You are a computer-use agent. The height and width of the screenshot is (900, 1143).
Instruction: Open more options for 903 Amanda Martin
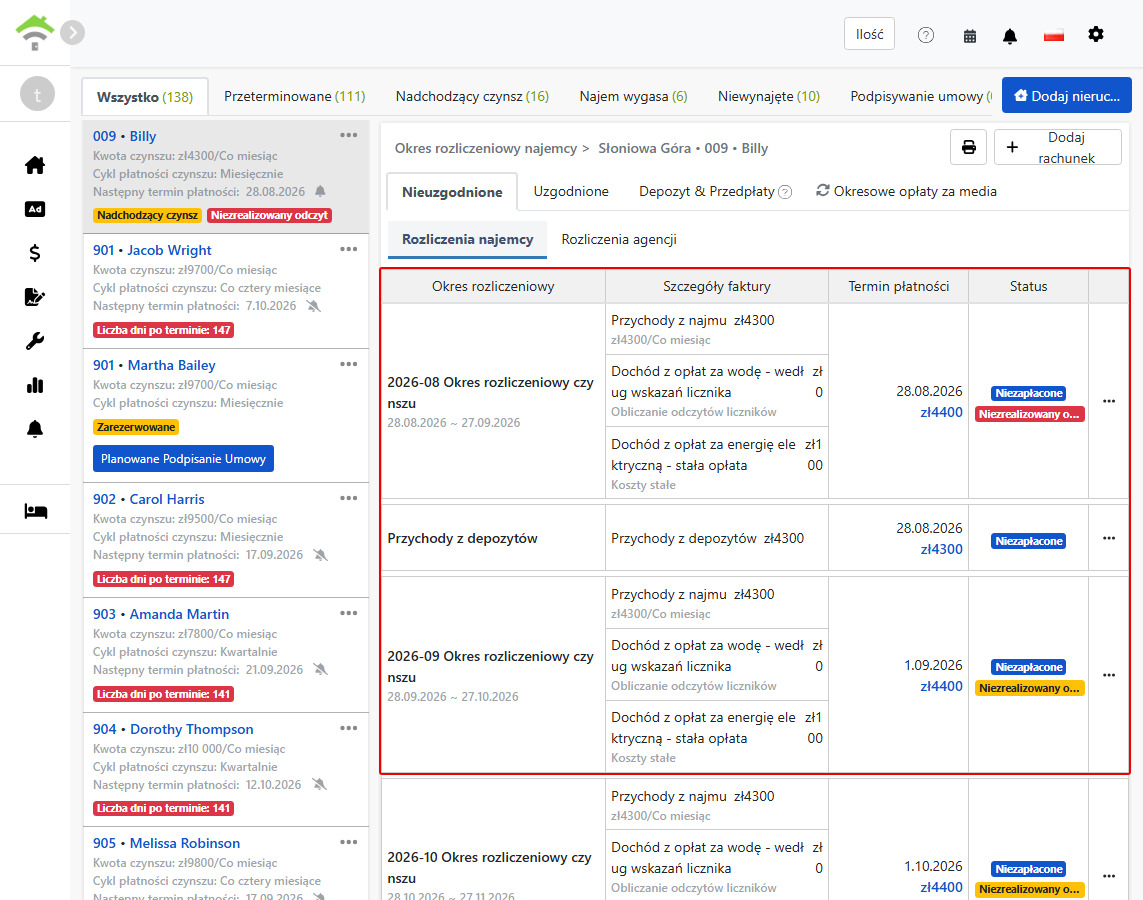click(348, 614)
